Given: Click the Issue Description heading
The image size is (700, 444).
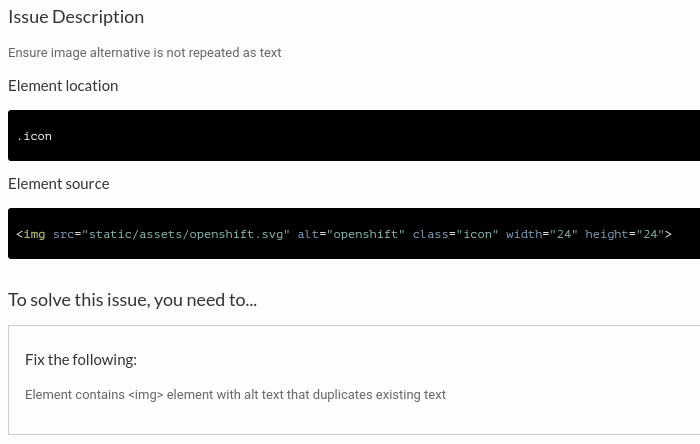Looking at the screenshot, I should pos(76,17).
